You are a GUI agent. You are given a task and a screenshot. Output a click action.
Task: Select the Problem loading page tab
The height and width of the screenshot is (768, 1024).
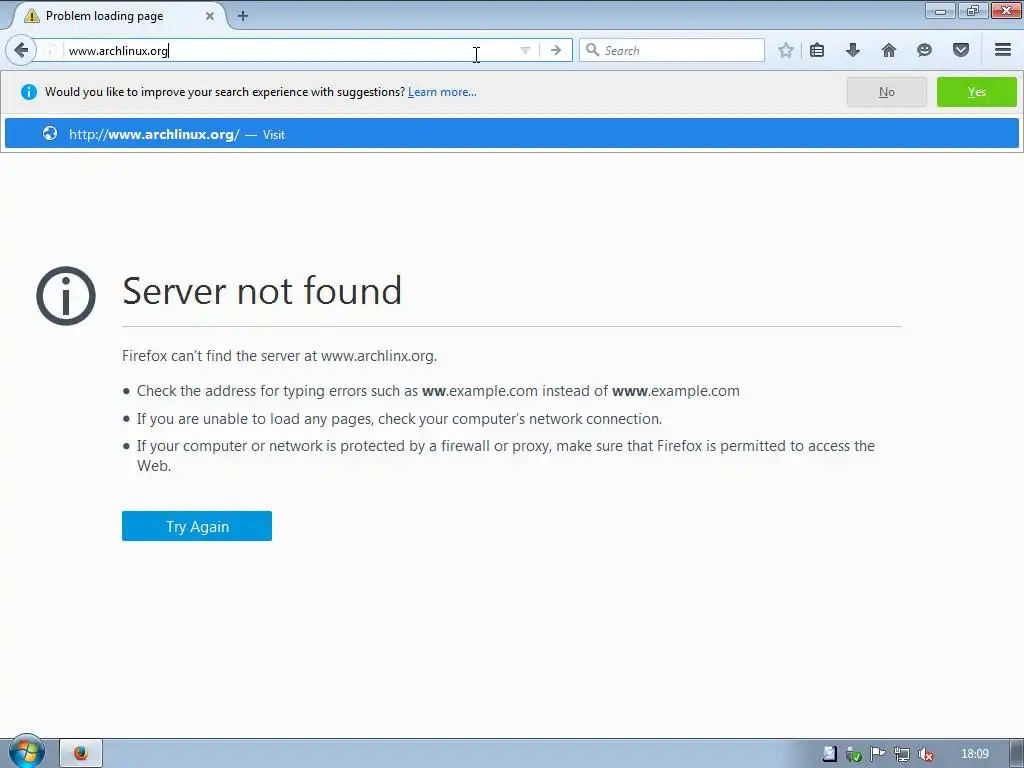[118, 16]
